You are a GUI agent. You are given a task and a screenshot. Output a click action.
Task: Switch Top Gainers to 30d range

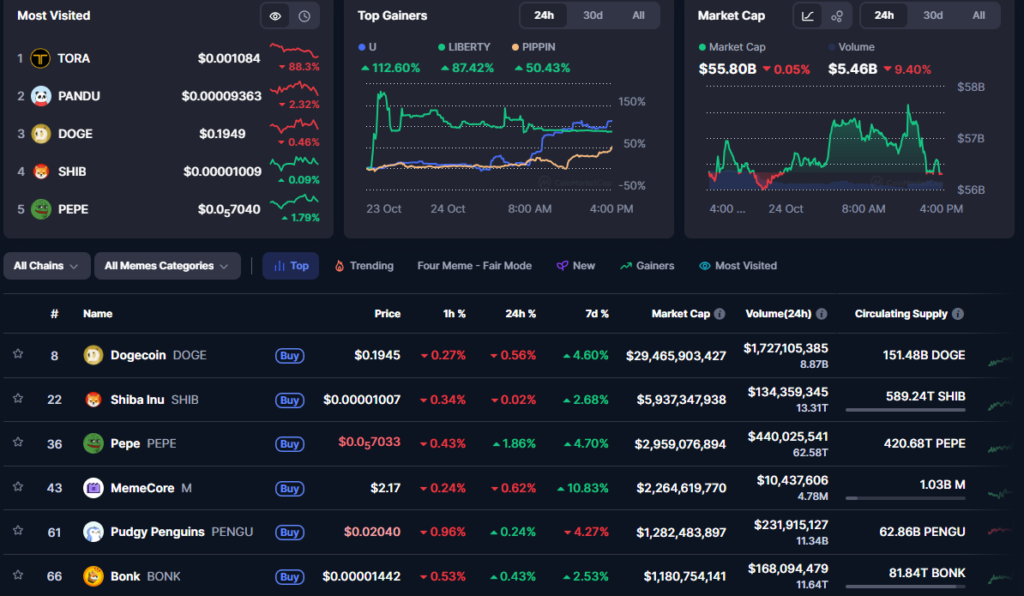click(593, 16)
